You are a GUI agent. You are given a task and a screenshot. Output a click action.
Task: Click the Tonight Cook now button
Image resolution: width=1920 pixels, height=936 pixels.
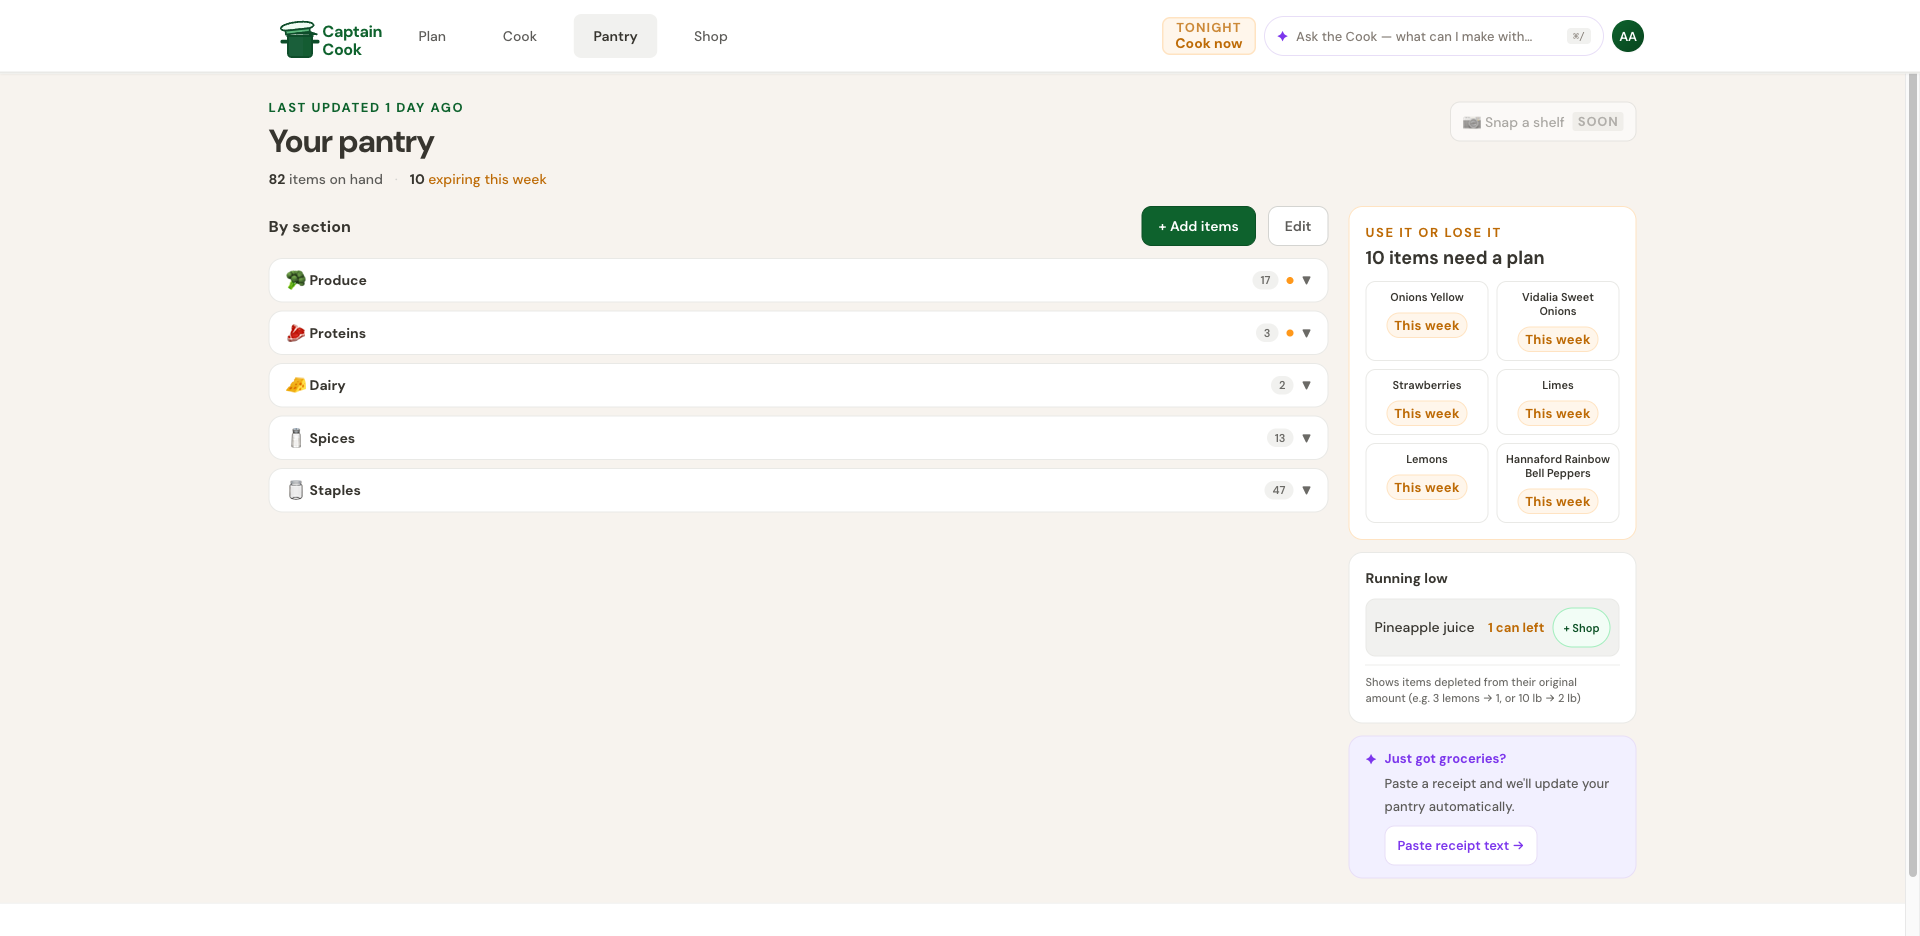point(1208,36)
